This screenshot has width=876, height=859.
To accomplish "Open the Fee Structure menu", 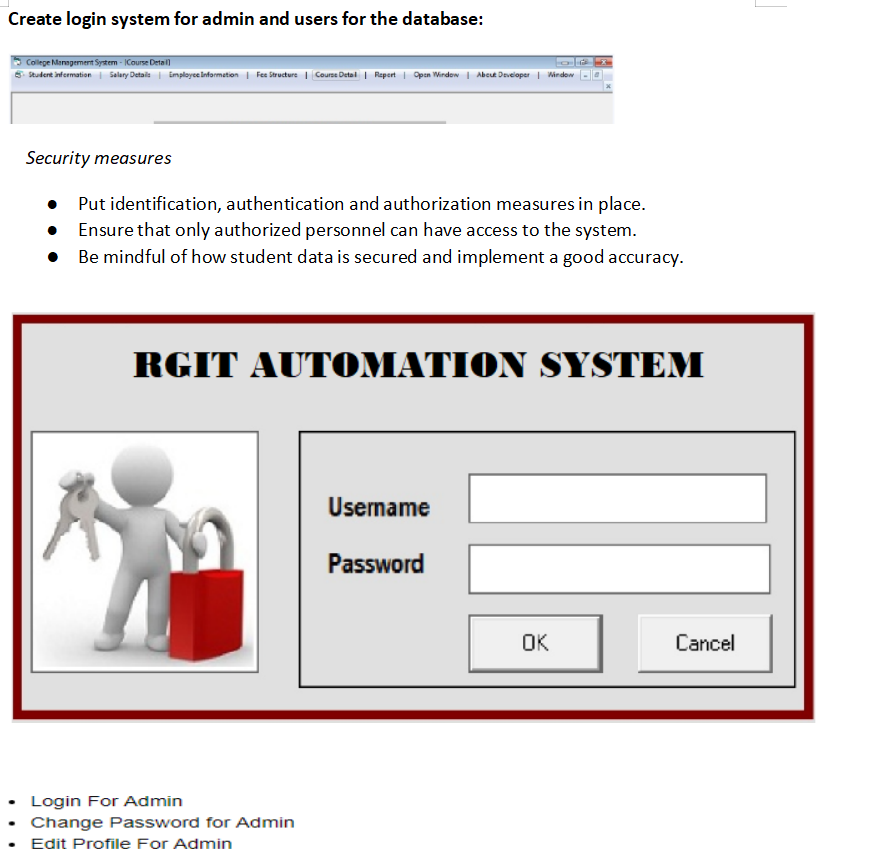I will click(277, 75).
